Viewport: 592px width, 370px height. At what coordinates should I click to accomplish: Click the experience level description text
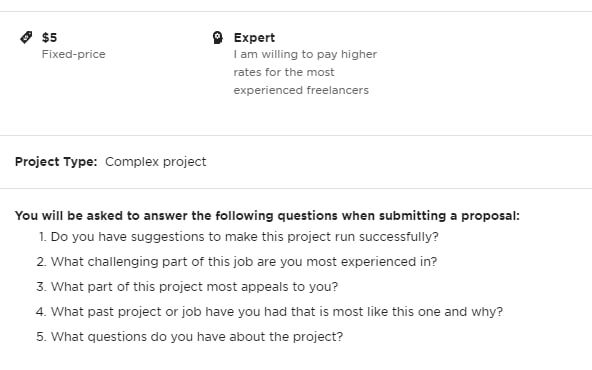coord(305,72)
